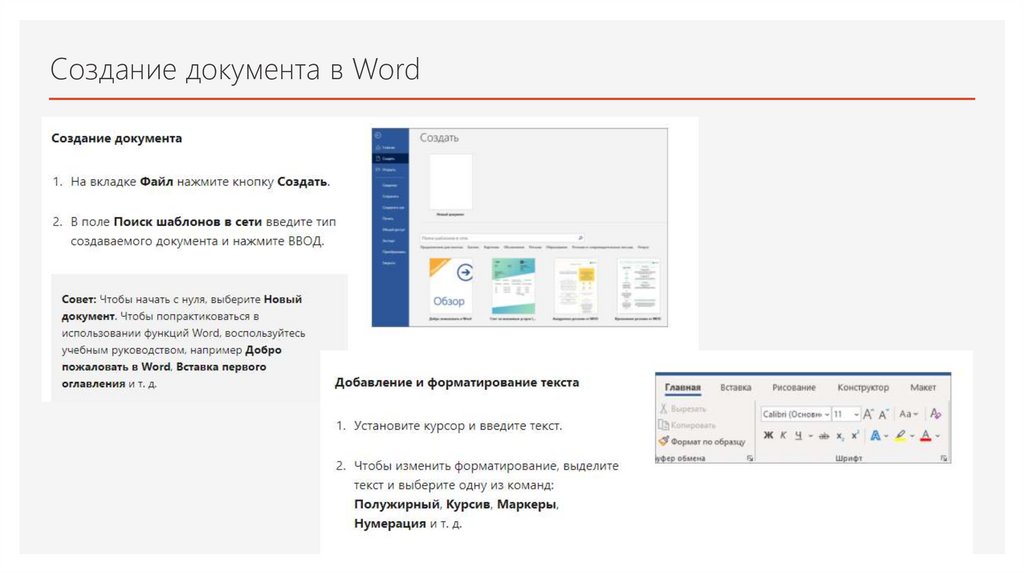Viewport: 1024px width, 574px height.
Task: Toggle Bold (Ж) formatting in ribbon
Action: click(768, 436)
